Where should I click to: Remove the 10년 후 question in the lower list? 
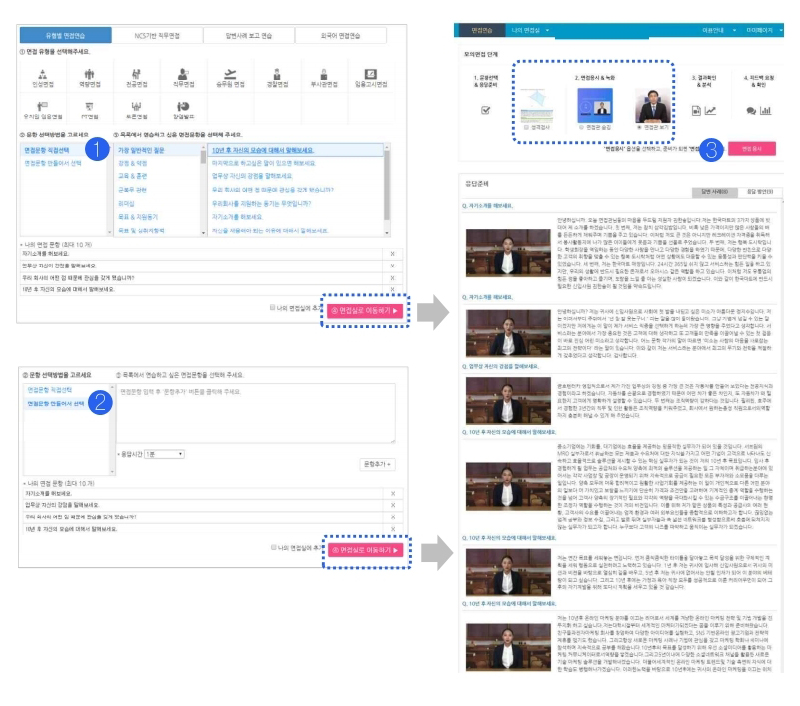pos(393,529)
